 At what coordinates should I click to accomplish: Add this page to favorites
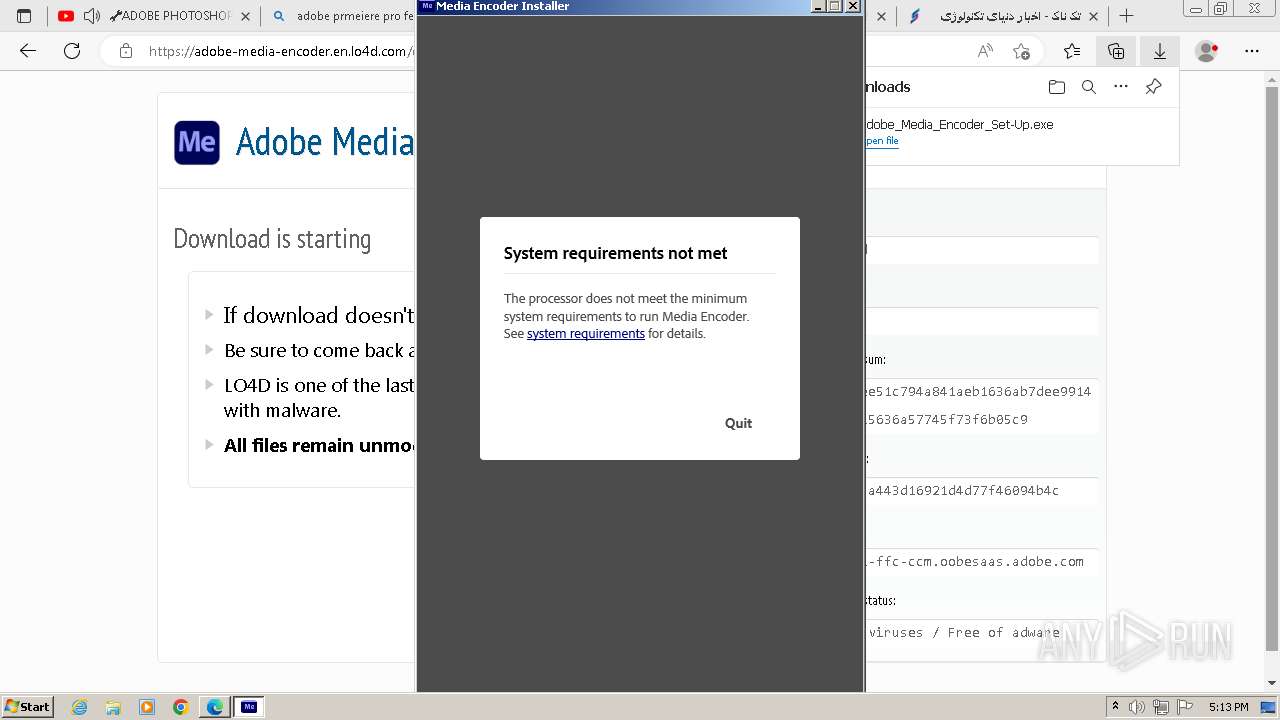1021,51
